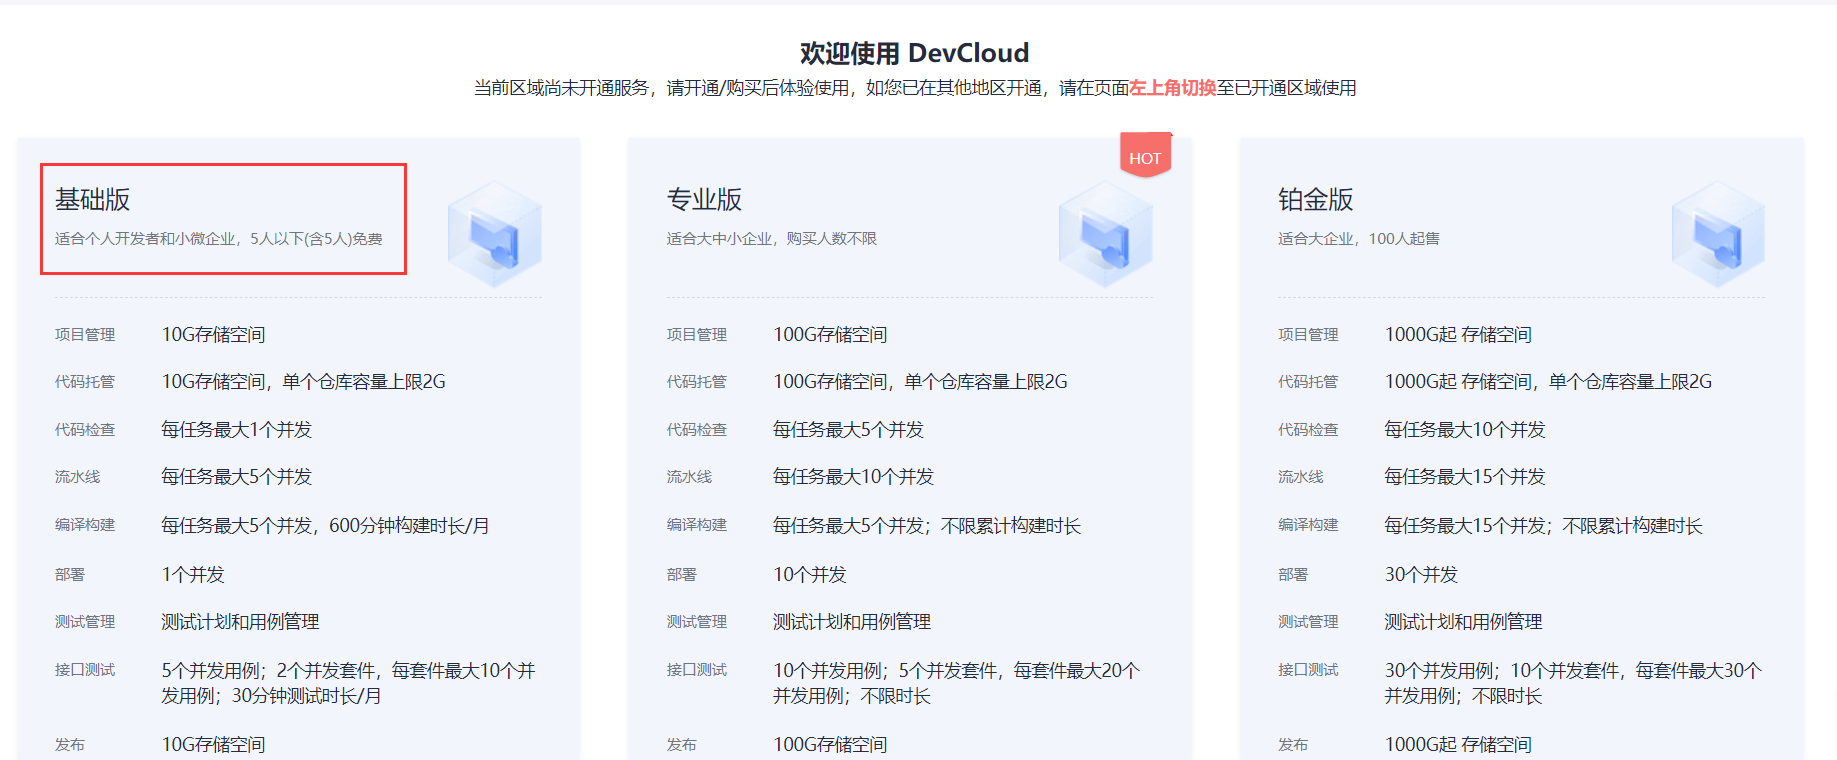Screen dimensions: 1837x760
Task: Click the red 左上角切换 link text
Action: point(1173,88)
